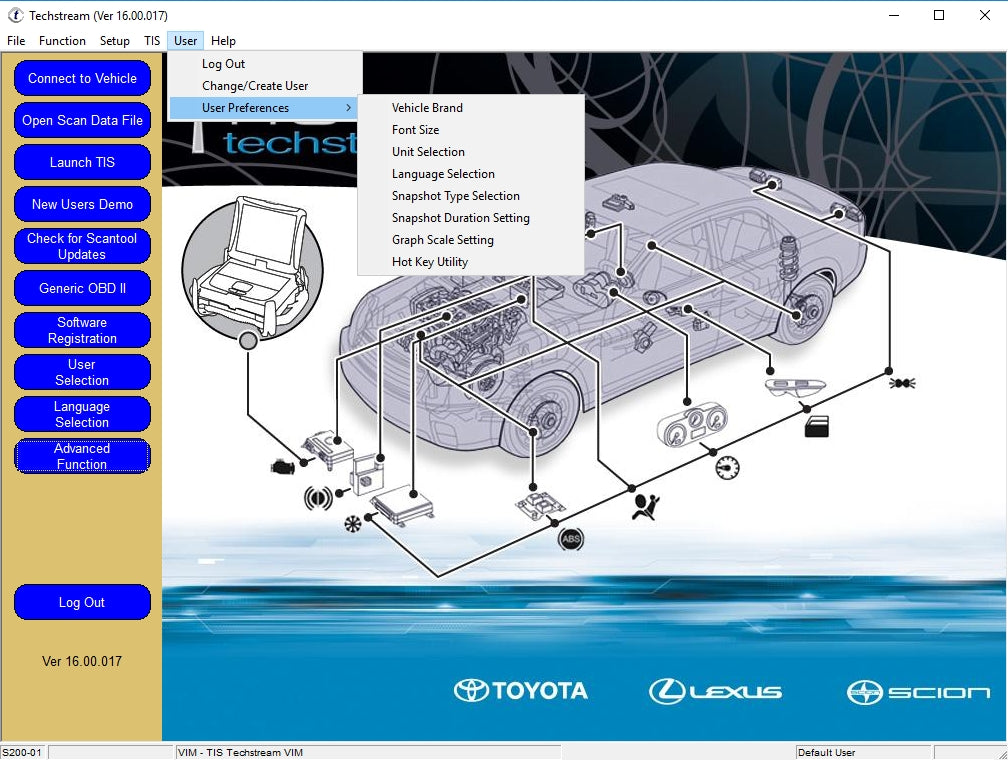Open Advanced Function

pyautogui.click(x=82, y=457)
